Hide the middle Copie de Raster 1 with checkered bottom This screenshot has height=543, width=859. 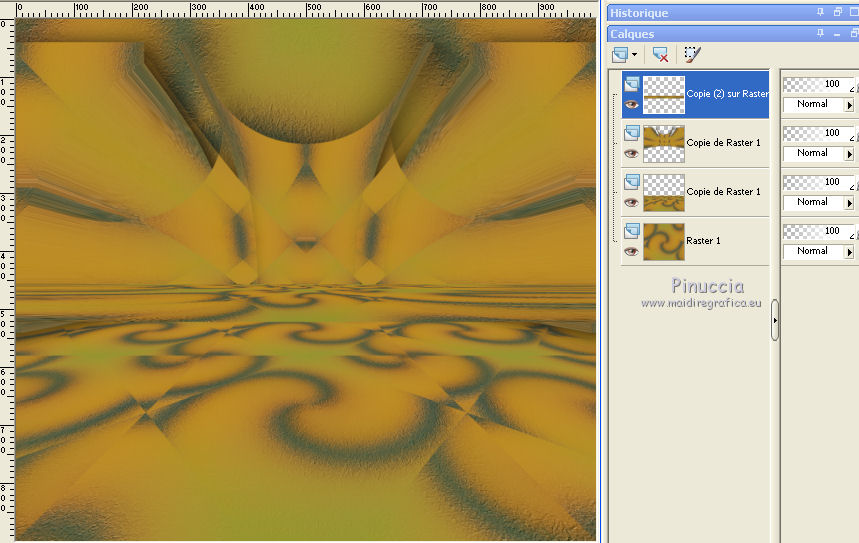pyautogui.click(x=631, y=153)
